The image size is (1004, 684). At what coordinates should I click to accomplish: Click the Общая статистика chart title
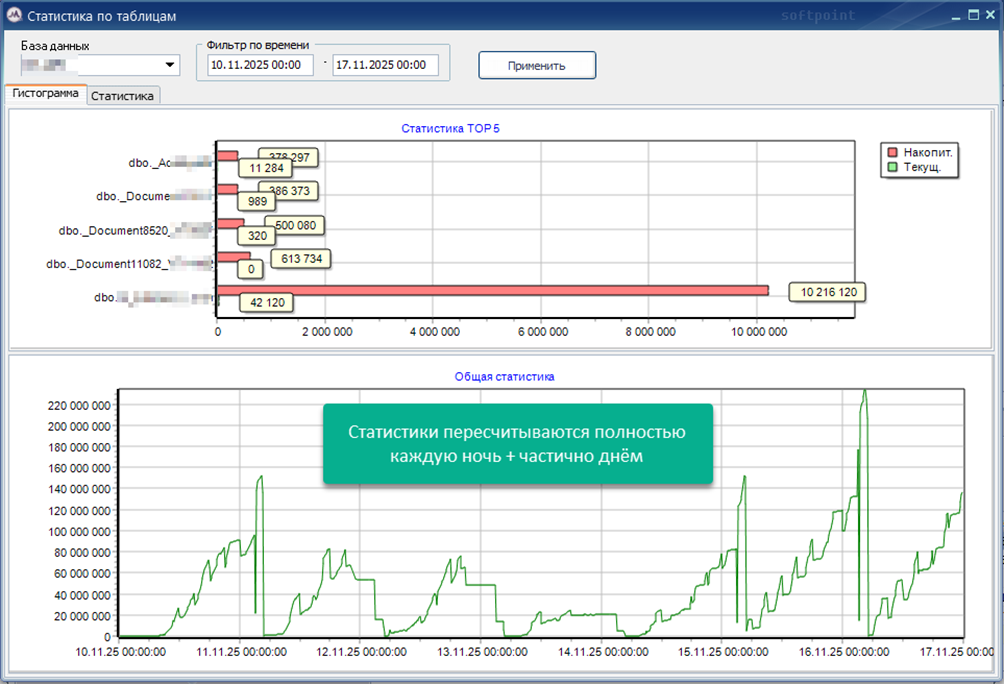[504, 377]
